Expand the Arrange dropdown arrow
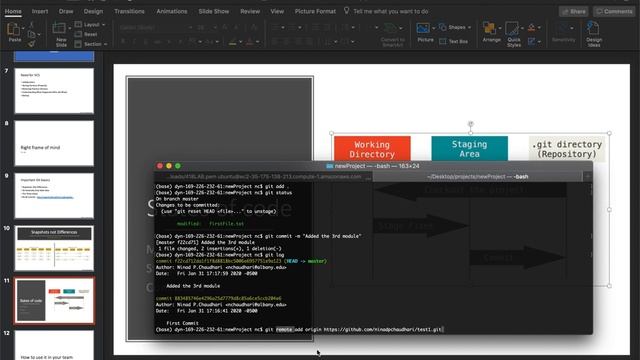The height and width of the screenshot is (360, 640). (500, 28)
